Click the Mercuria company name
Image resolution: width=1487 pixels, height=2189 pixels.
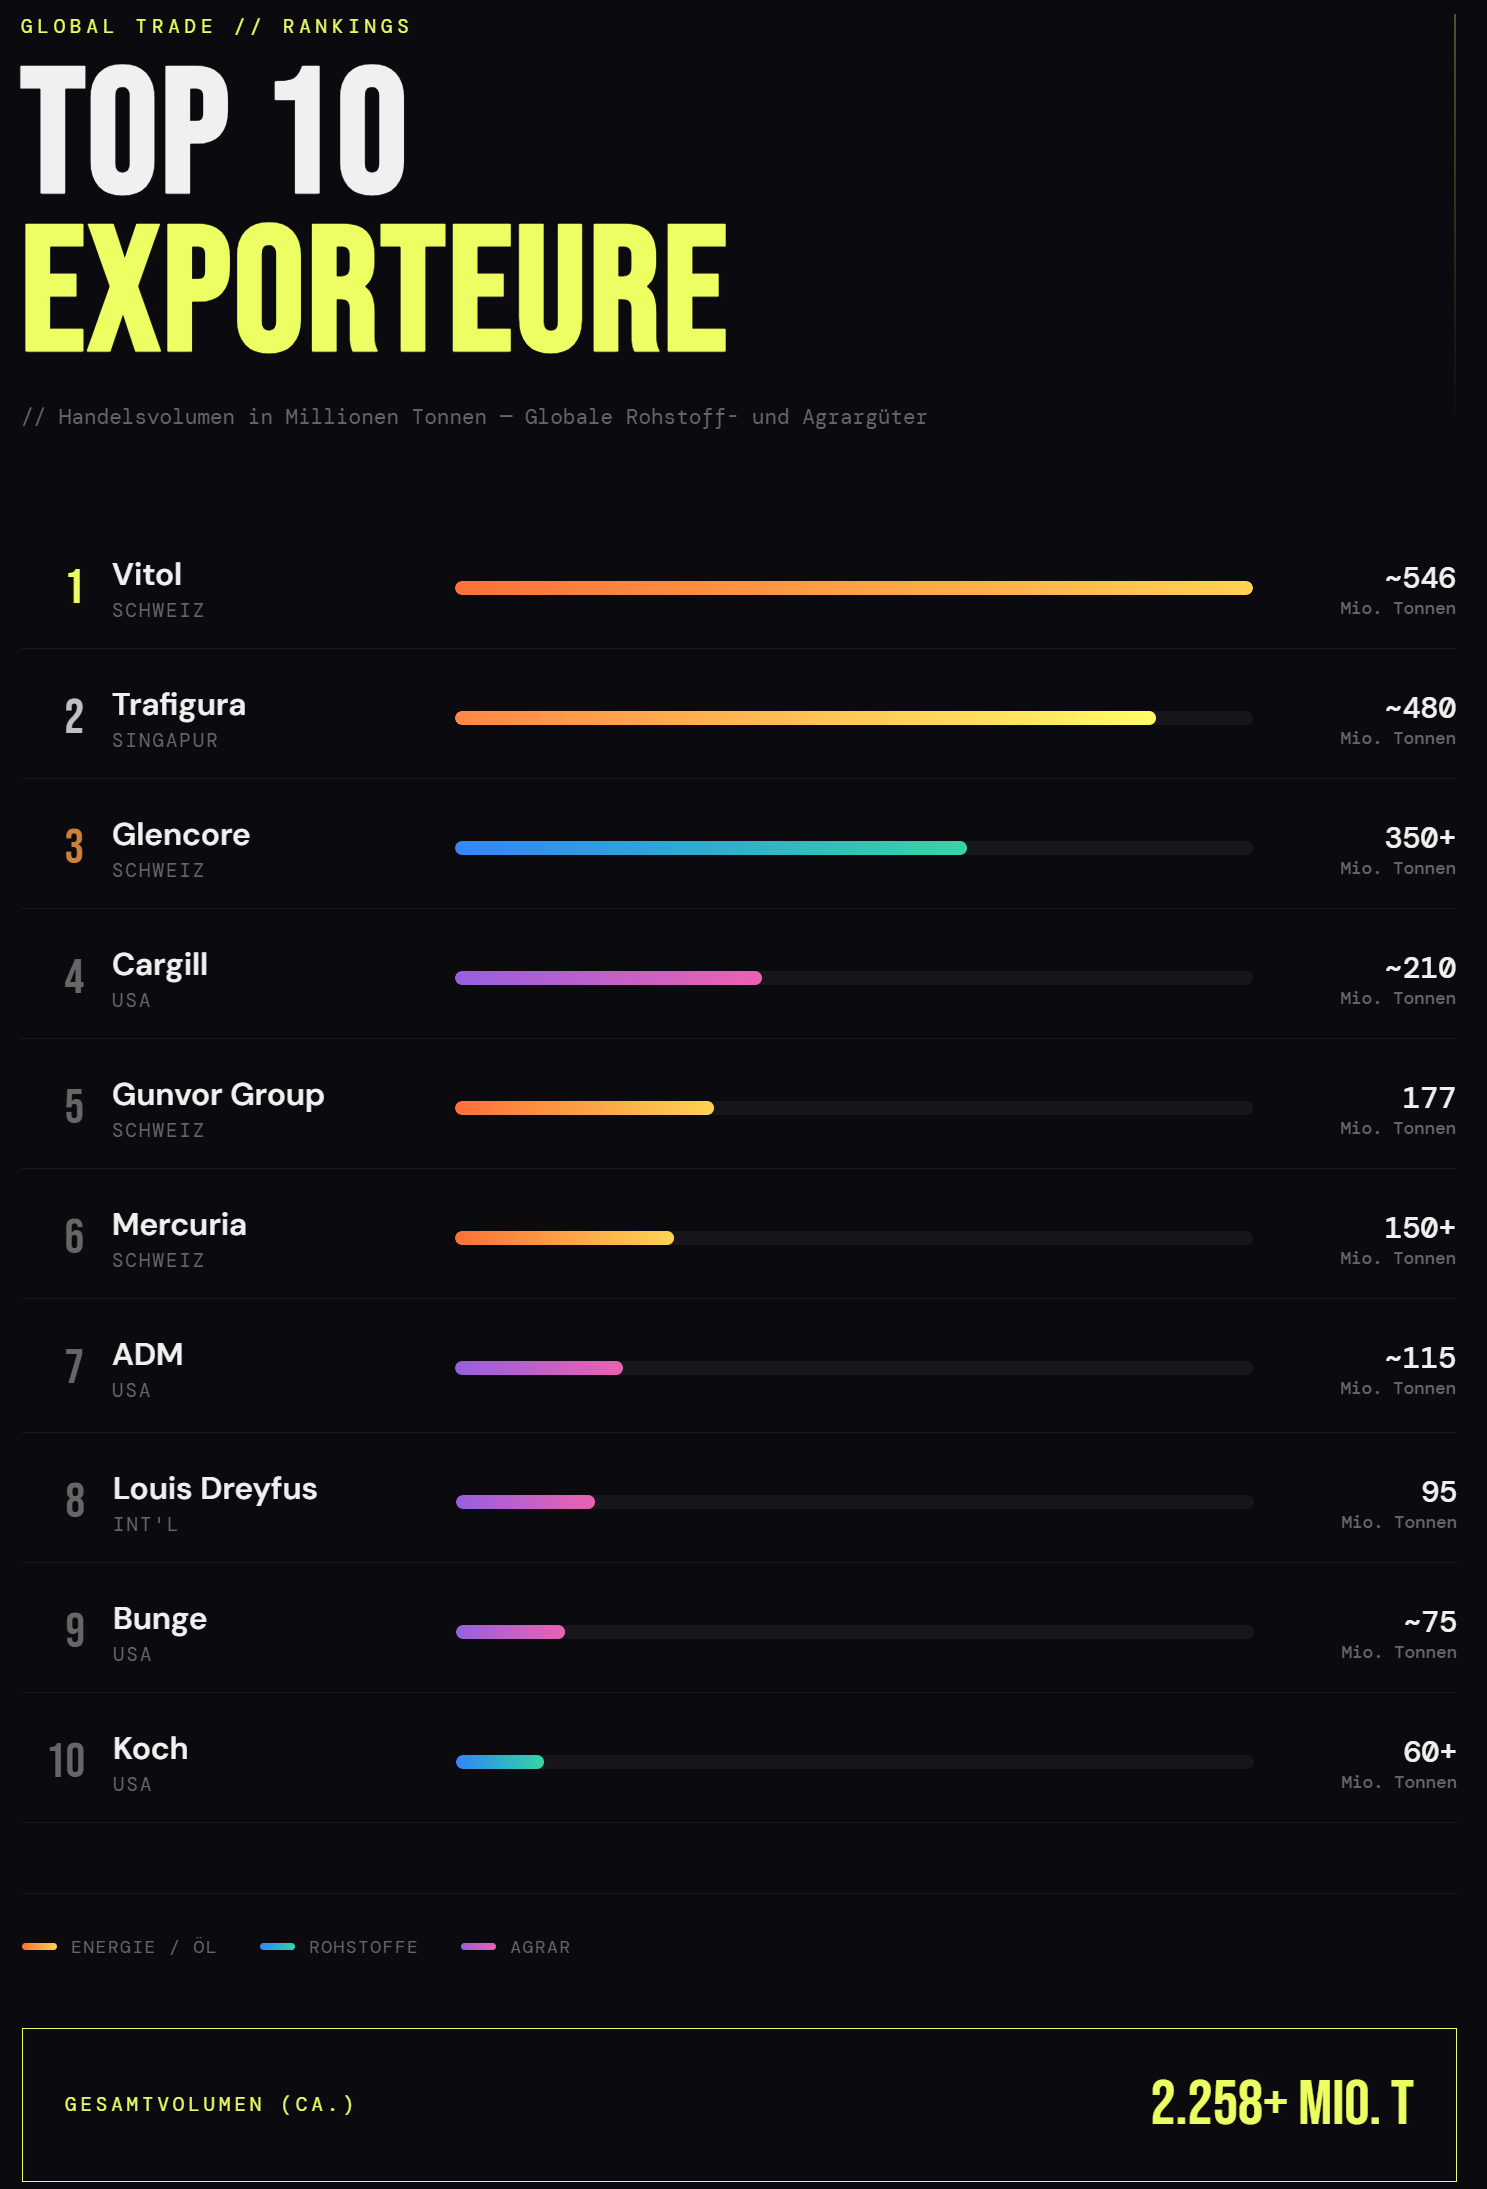[179, 1225]
